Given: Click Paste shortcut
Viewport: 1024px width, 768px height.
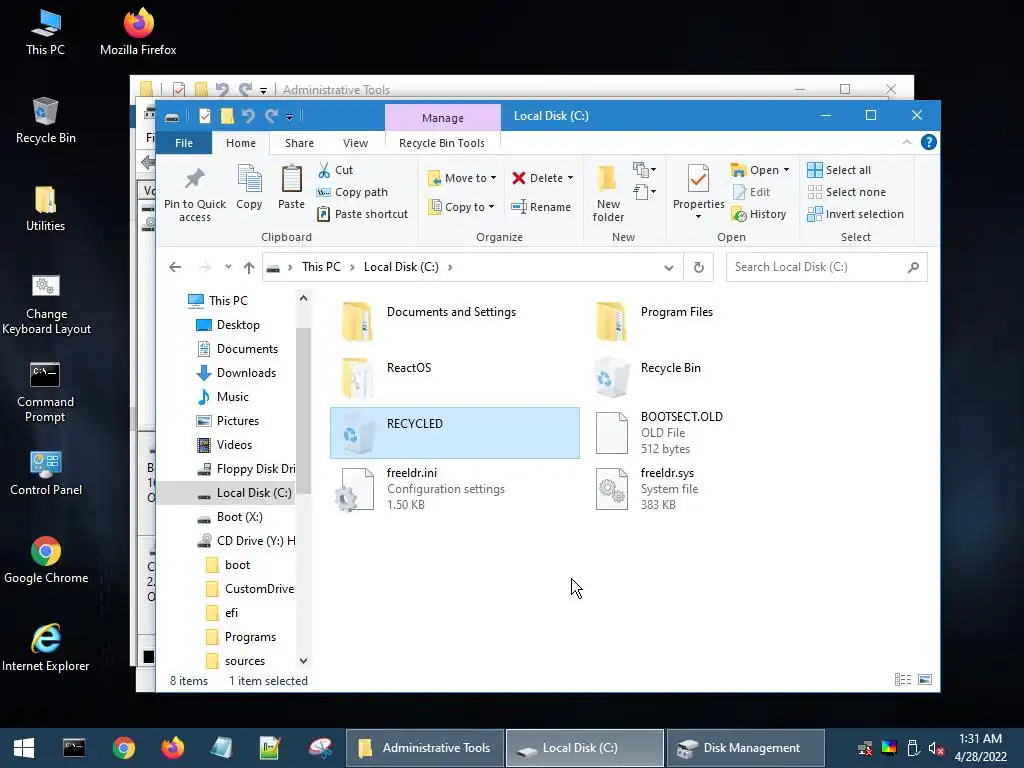Looking at the screenshot, I should point(362,214).
